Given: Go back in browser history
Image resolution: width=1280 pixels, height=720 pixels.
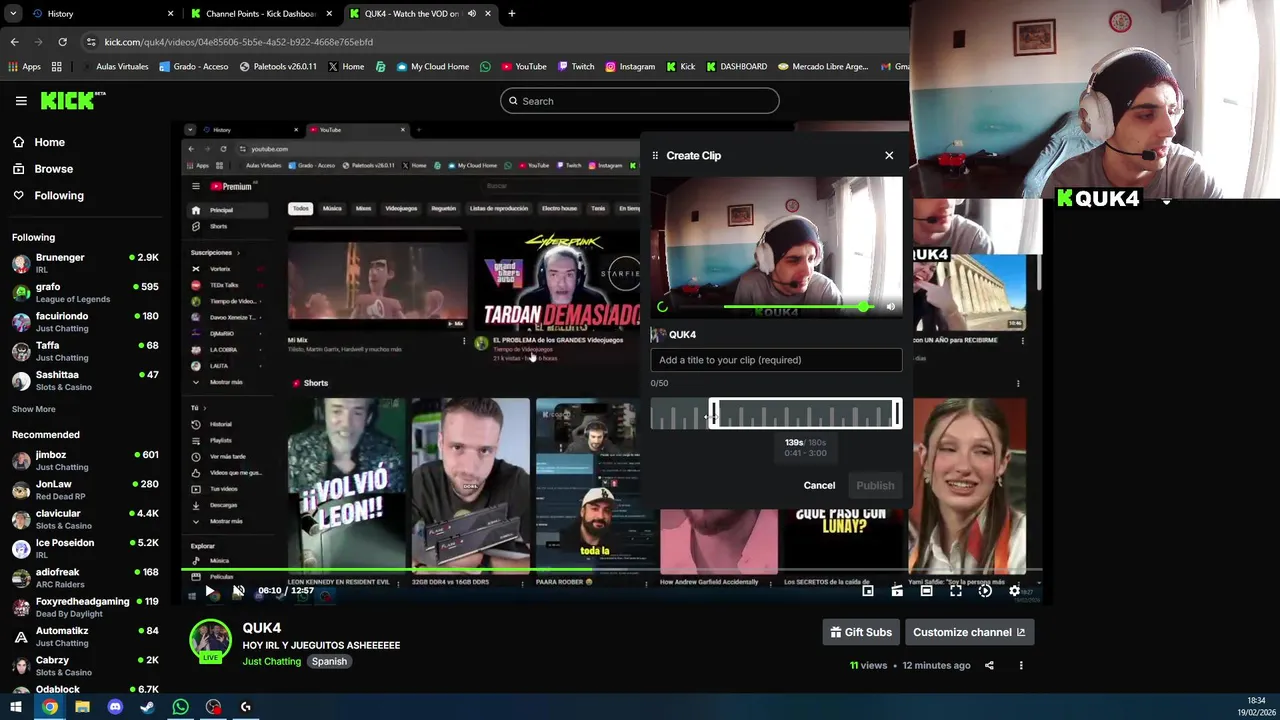Looking at the screenshot, I should pos(14,42).
